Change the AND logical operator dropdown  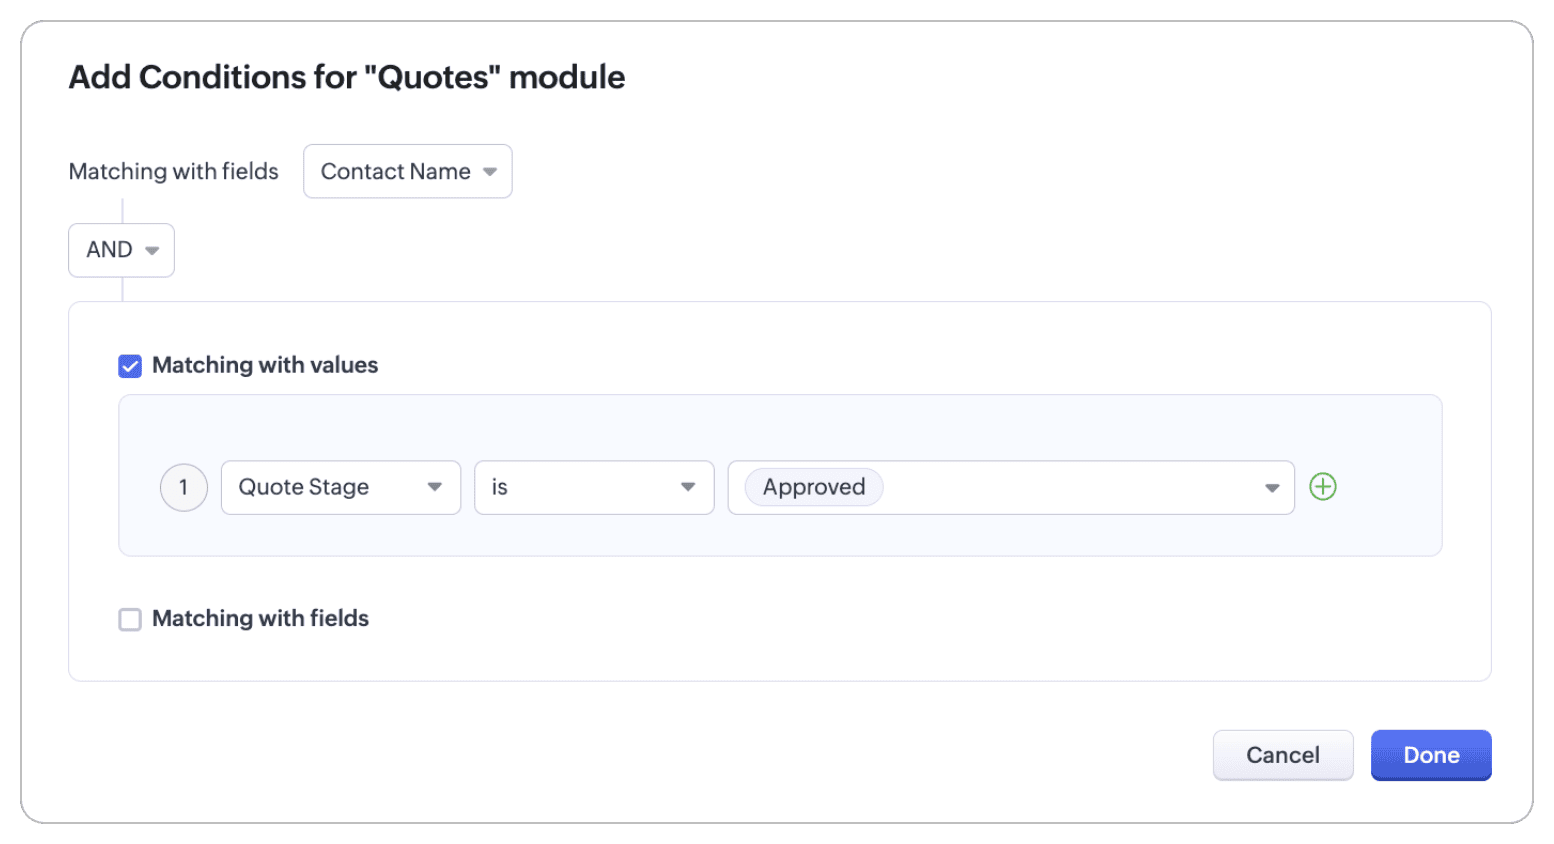coord(121,250)
